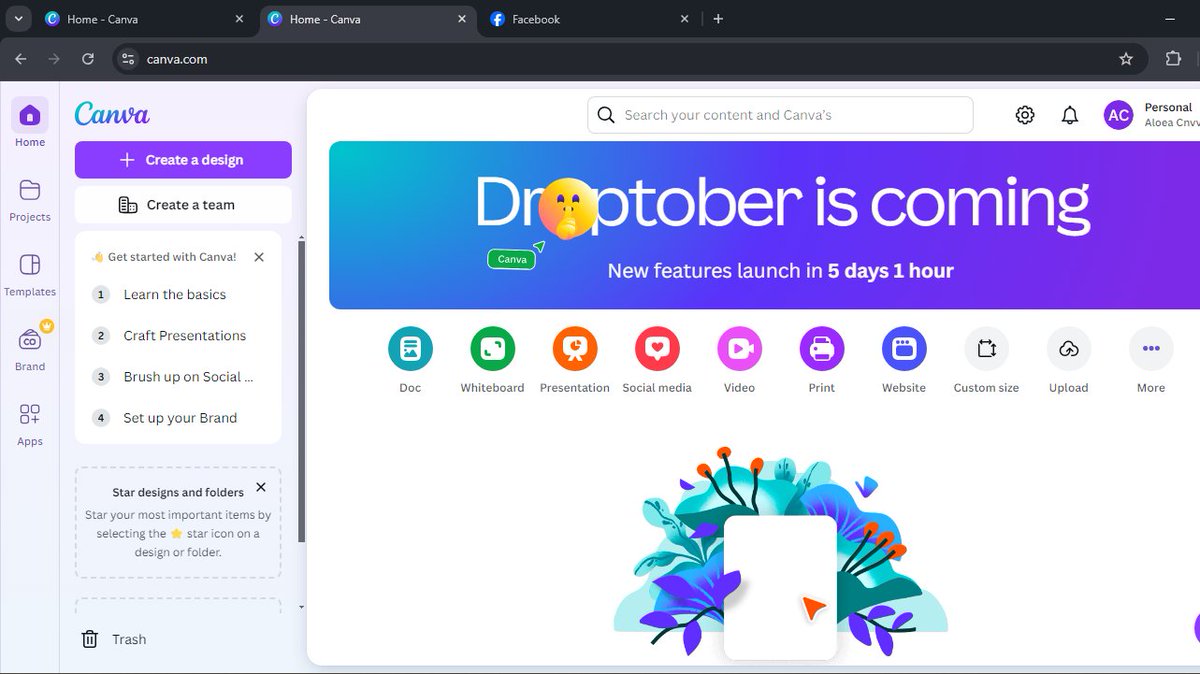Create a new Presentation
Viewport: 1200px width, 674px height.
point(575,349)
